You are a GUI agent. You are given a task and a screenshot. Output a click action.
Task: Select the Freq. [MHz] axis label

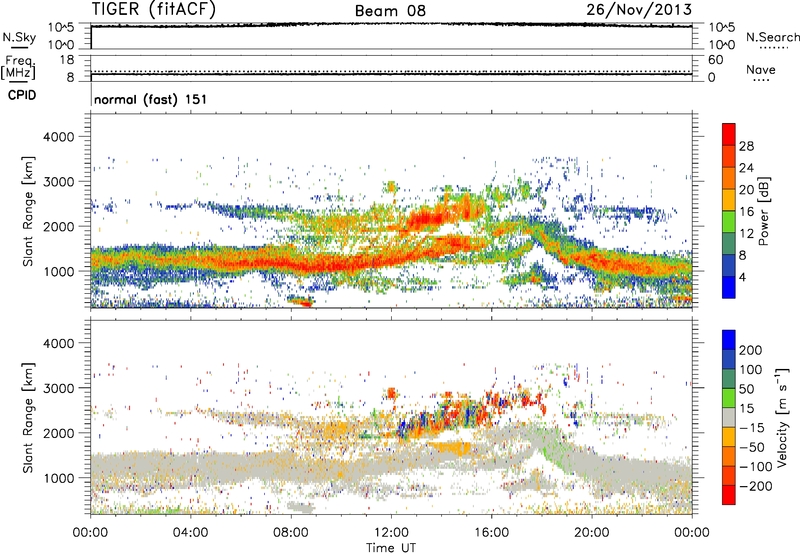coord(19,68)
